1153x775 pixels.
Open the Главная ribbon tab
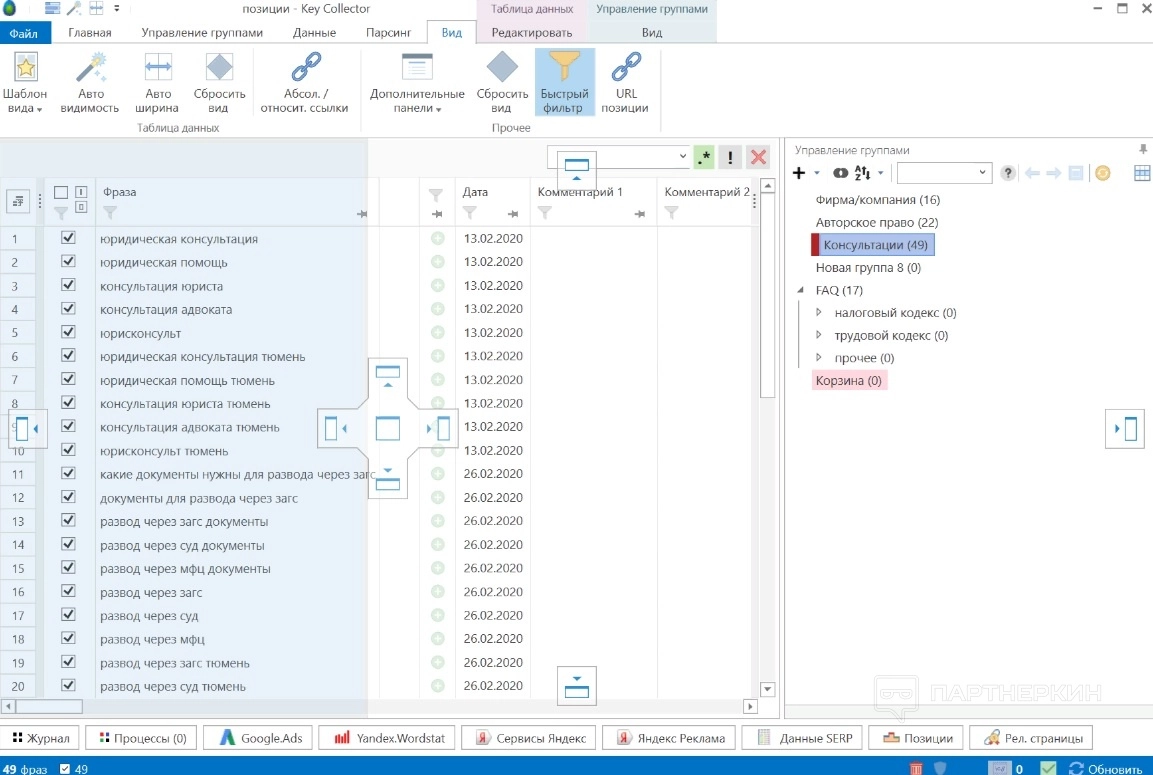coord(90,32)
